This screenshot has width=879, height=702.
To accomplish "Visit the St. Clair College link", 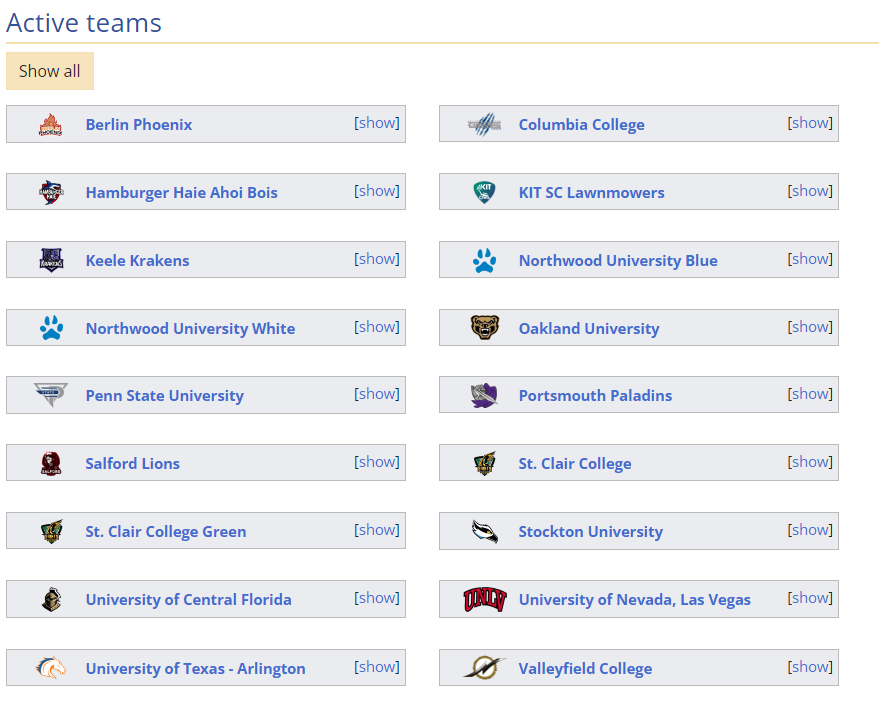I will point(575,463).
